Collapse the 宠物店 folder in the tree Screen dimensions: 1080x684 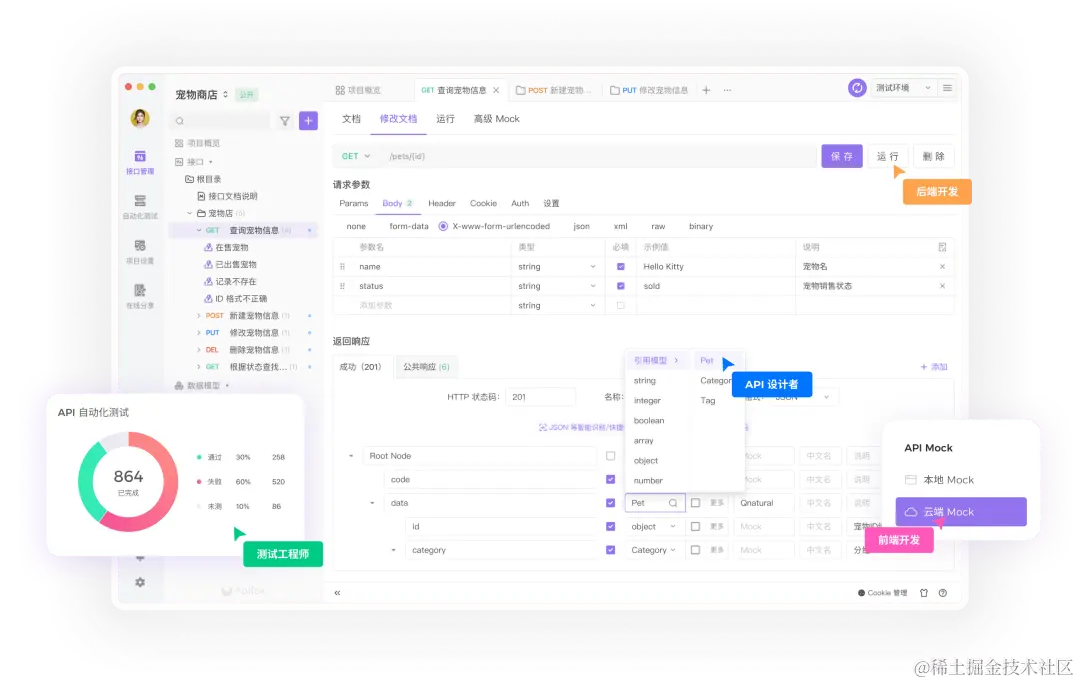pos(189,214)
